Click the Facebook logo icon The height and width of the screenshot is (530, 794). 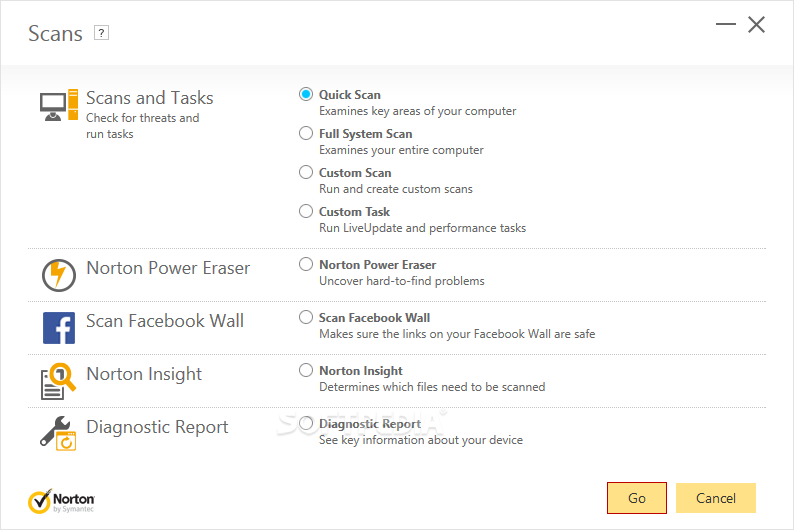click(x=59, y=328)
